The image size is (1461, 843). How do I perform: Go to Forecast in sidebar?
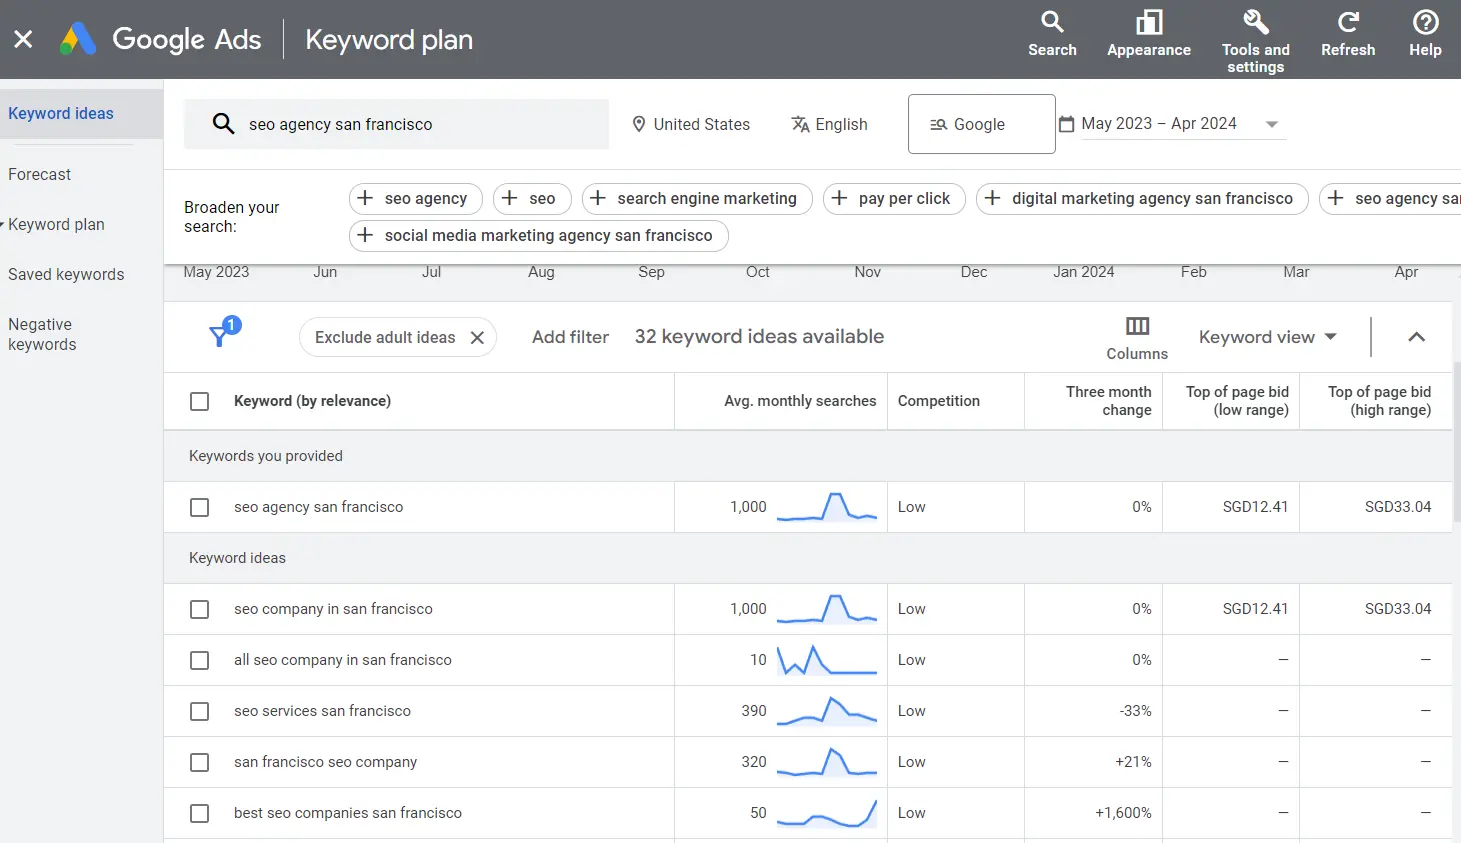[40, 174]
